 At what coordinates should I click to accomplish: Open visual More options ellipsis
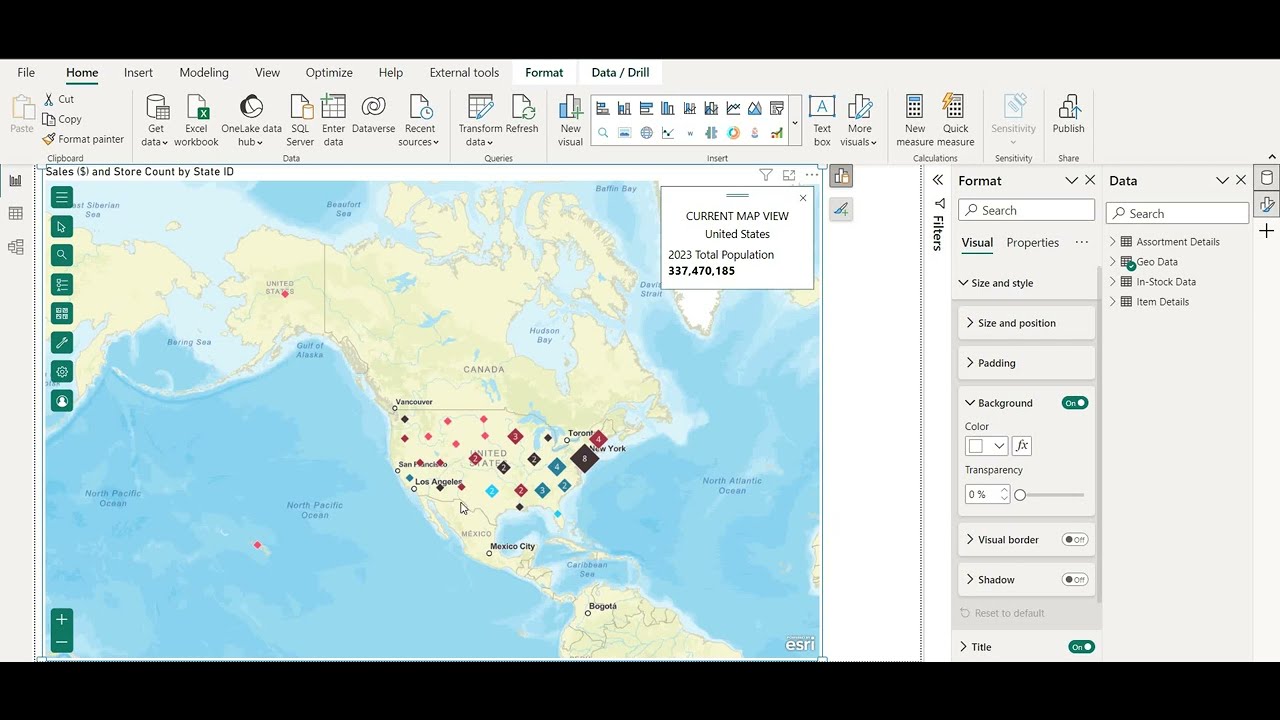tap(812, 175)
